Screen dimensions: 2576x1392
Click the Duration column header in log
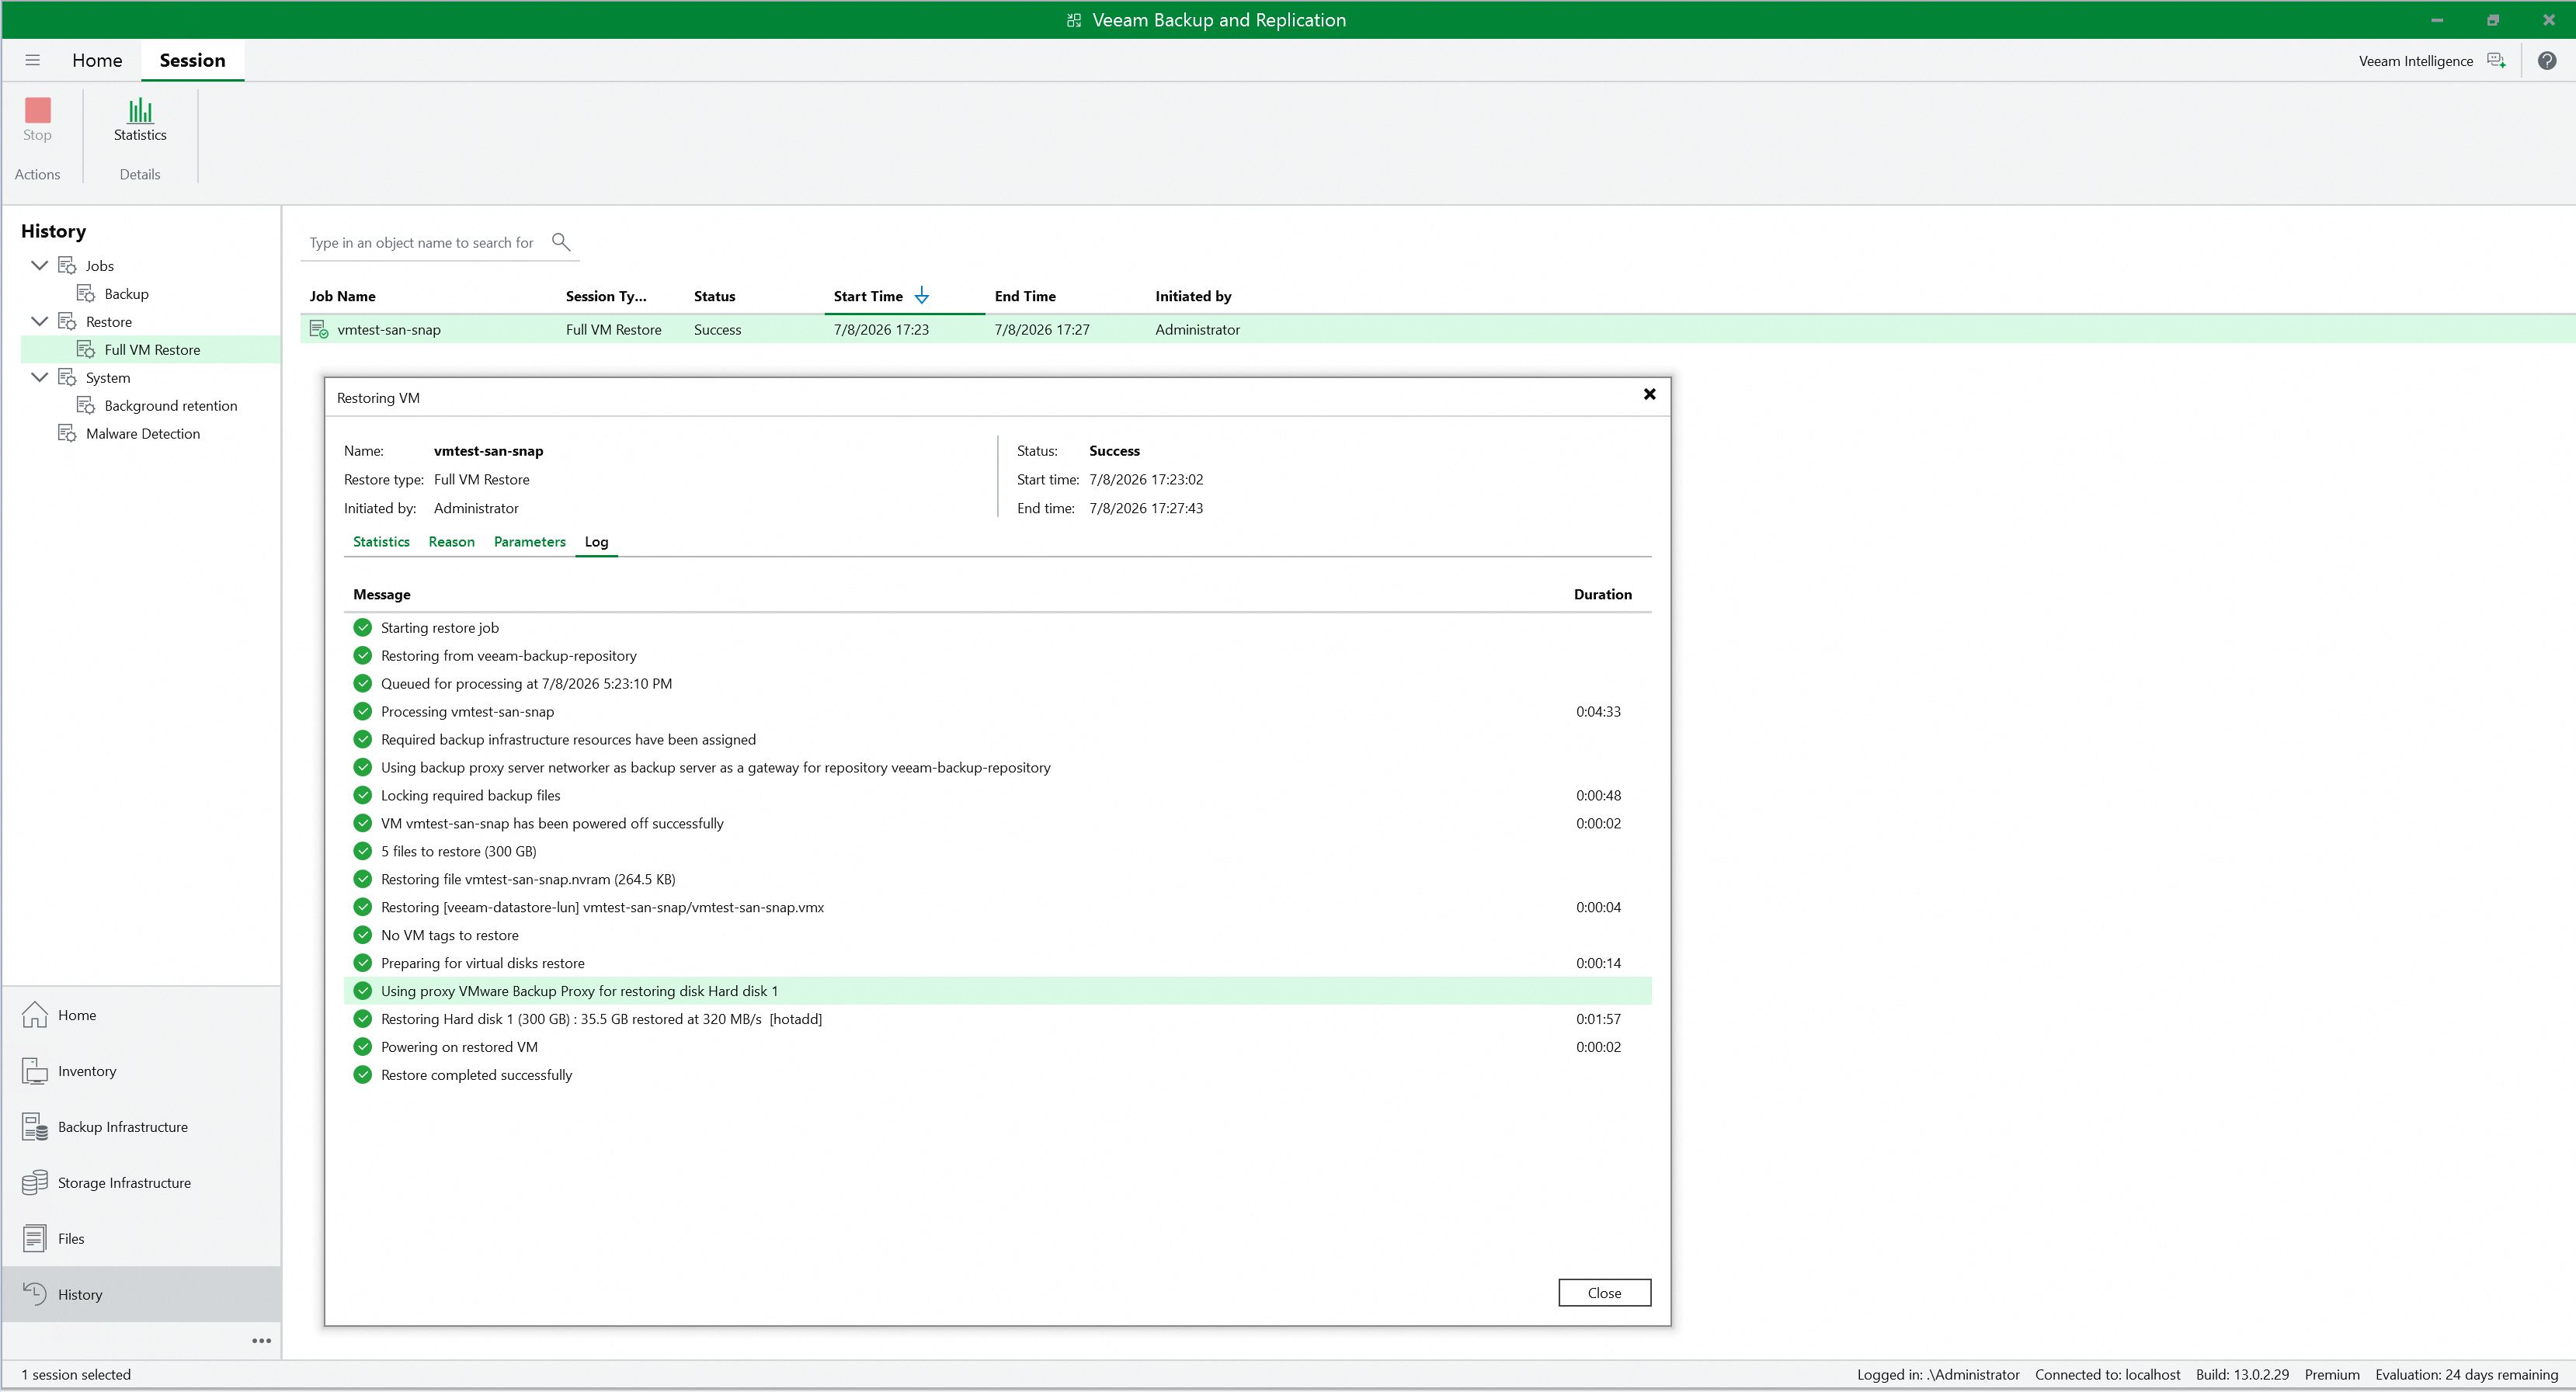coord(1602,594)
